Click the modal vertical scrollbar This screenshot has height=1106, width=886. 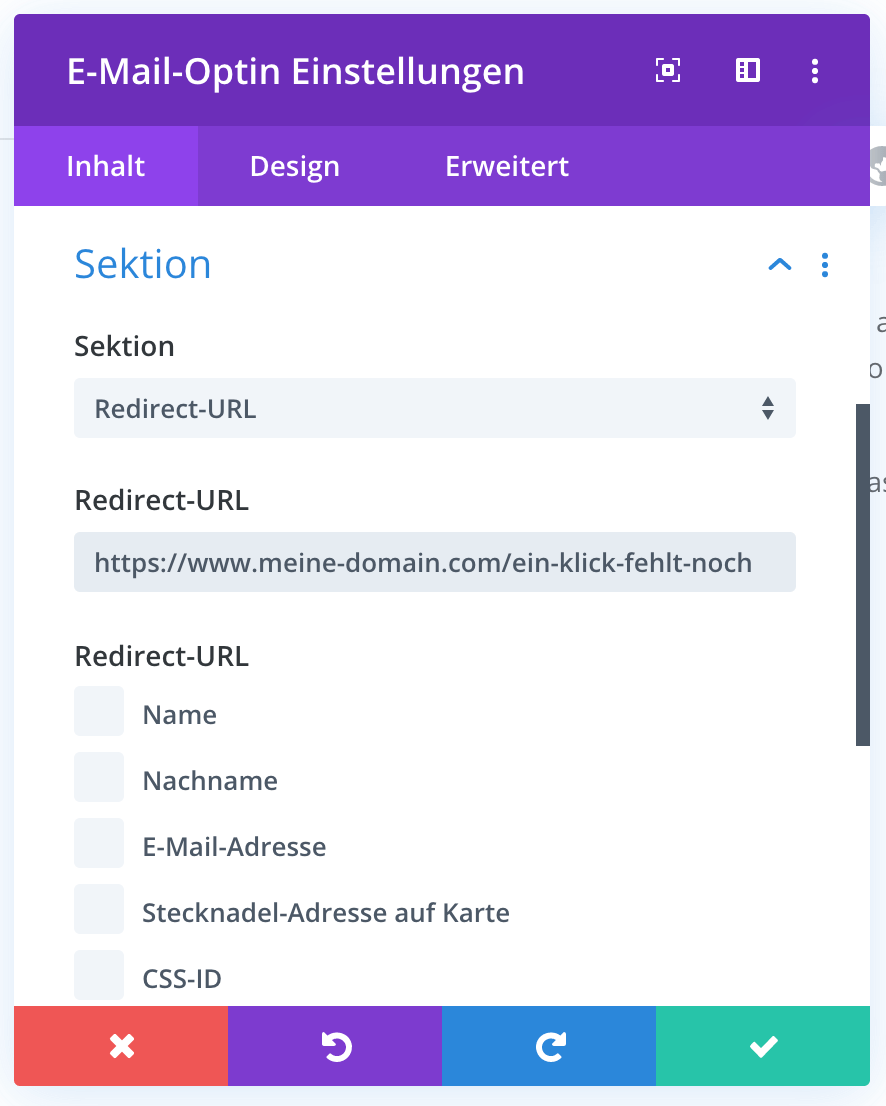[863, 575]
